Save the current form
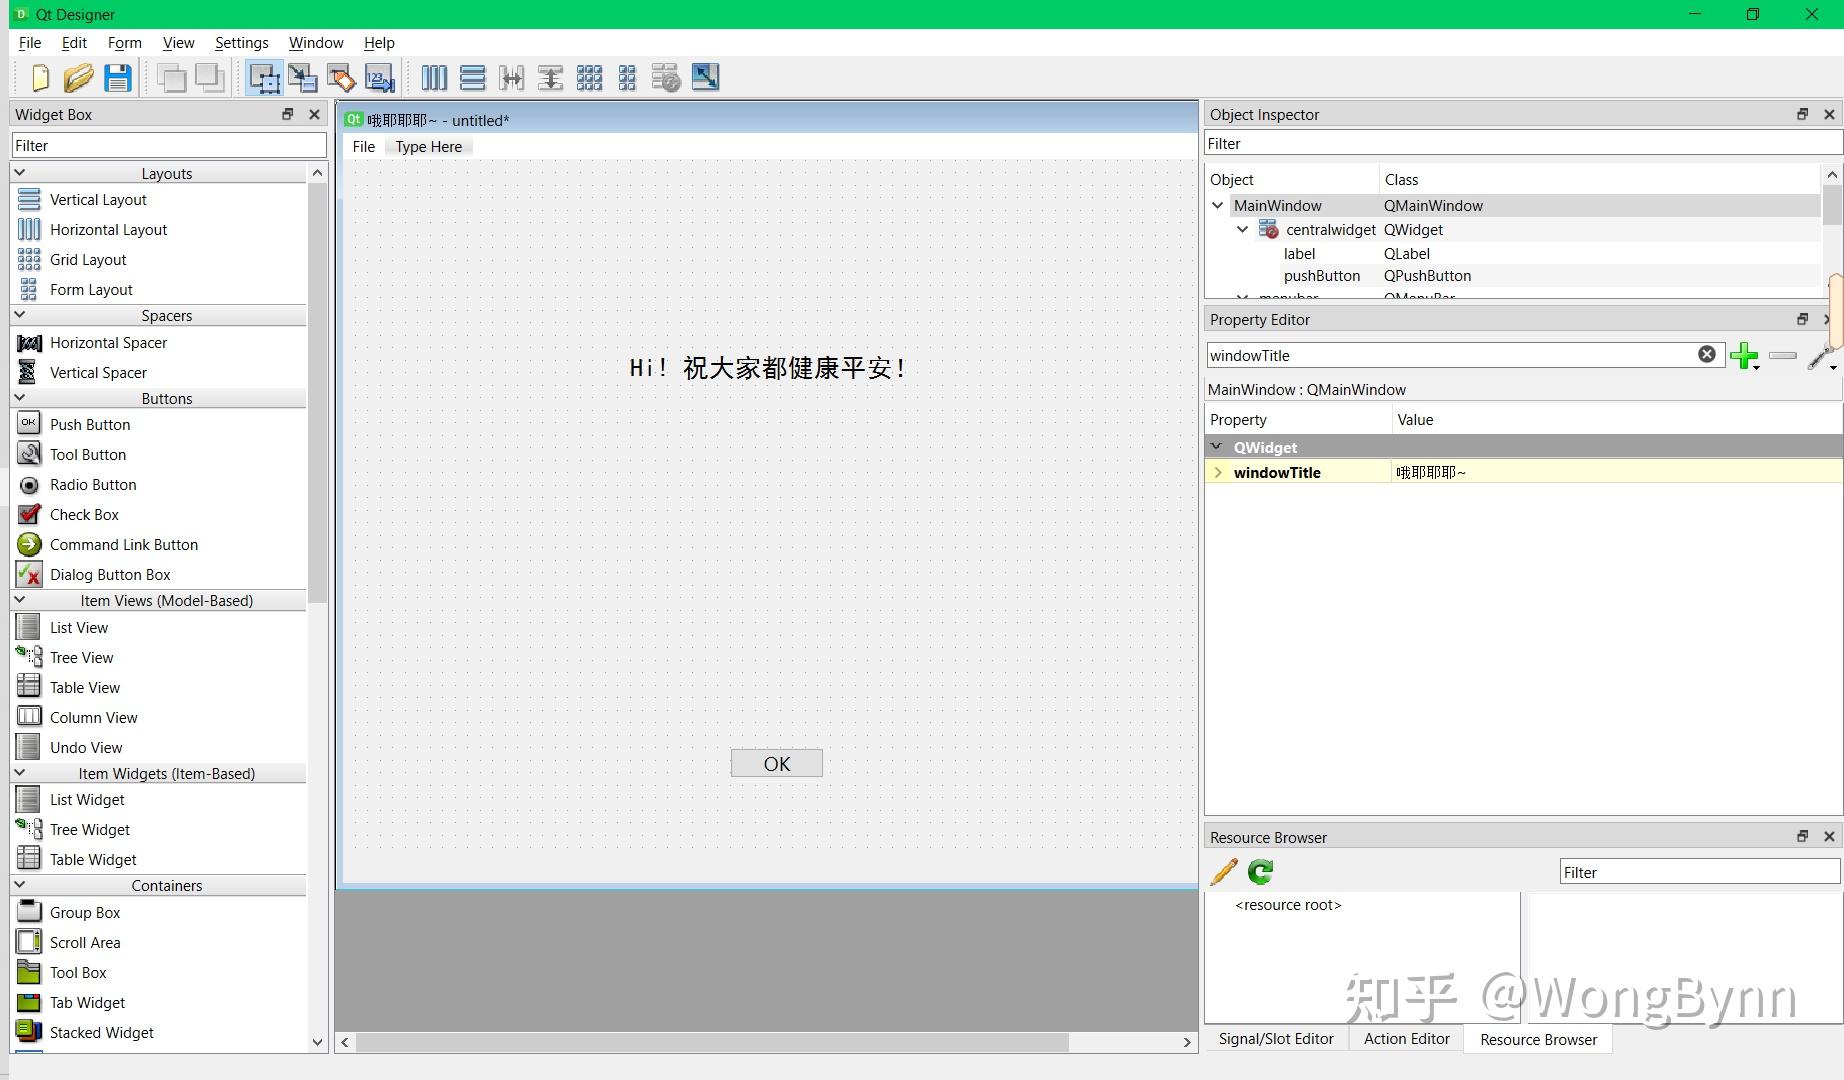The image size is (1844, 1080). click(118, 78)
